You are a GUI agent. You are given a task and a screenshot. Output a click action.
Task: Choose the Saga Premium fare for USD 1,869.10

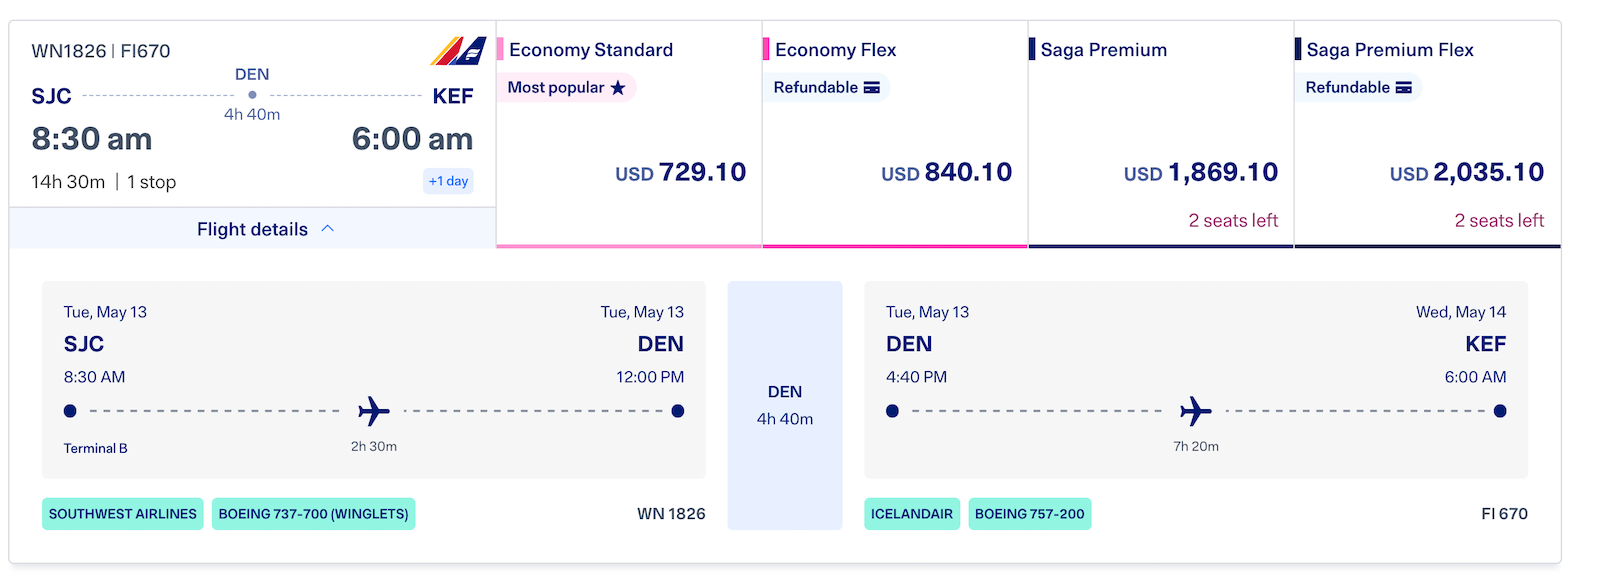1200,173
